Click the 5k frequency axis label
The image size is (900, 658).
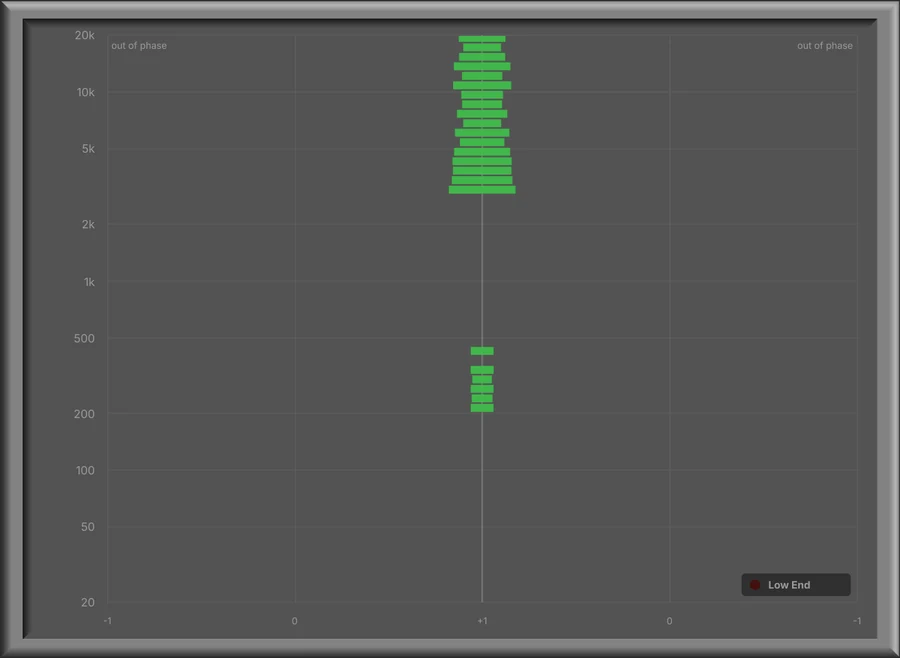pos(88,149)
